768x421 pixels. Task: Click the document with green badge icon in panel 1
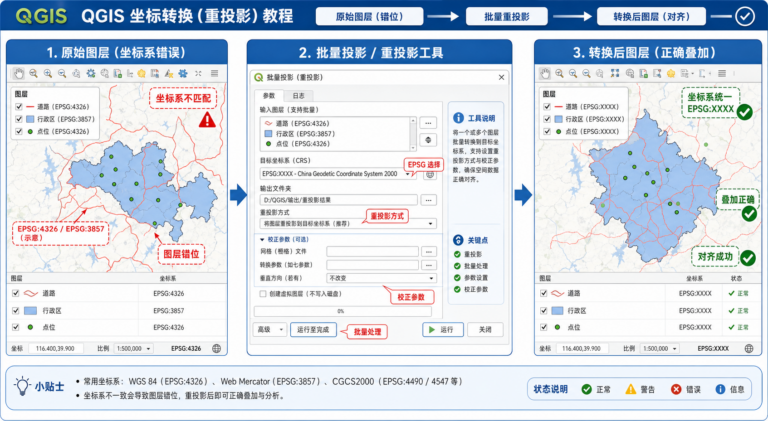point(118,73)
